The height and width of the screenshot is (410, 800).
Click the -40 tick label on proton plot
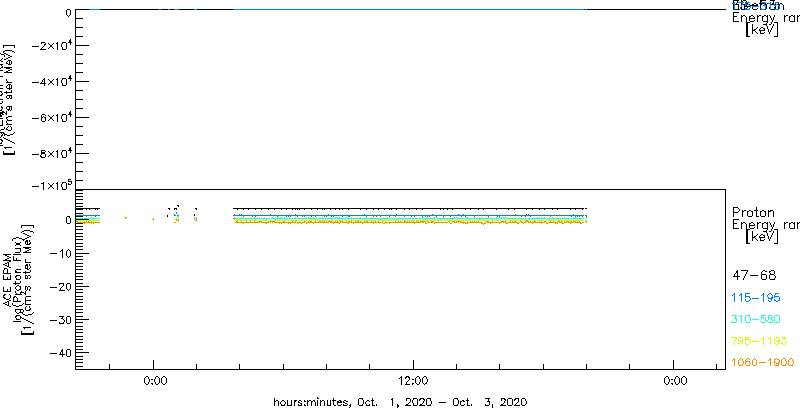coord(59,353)
